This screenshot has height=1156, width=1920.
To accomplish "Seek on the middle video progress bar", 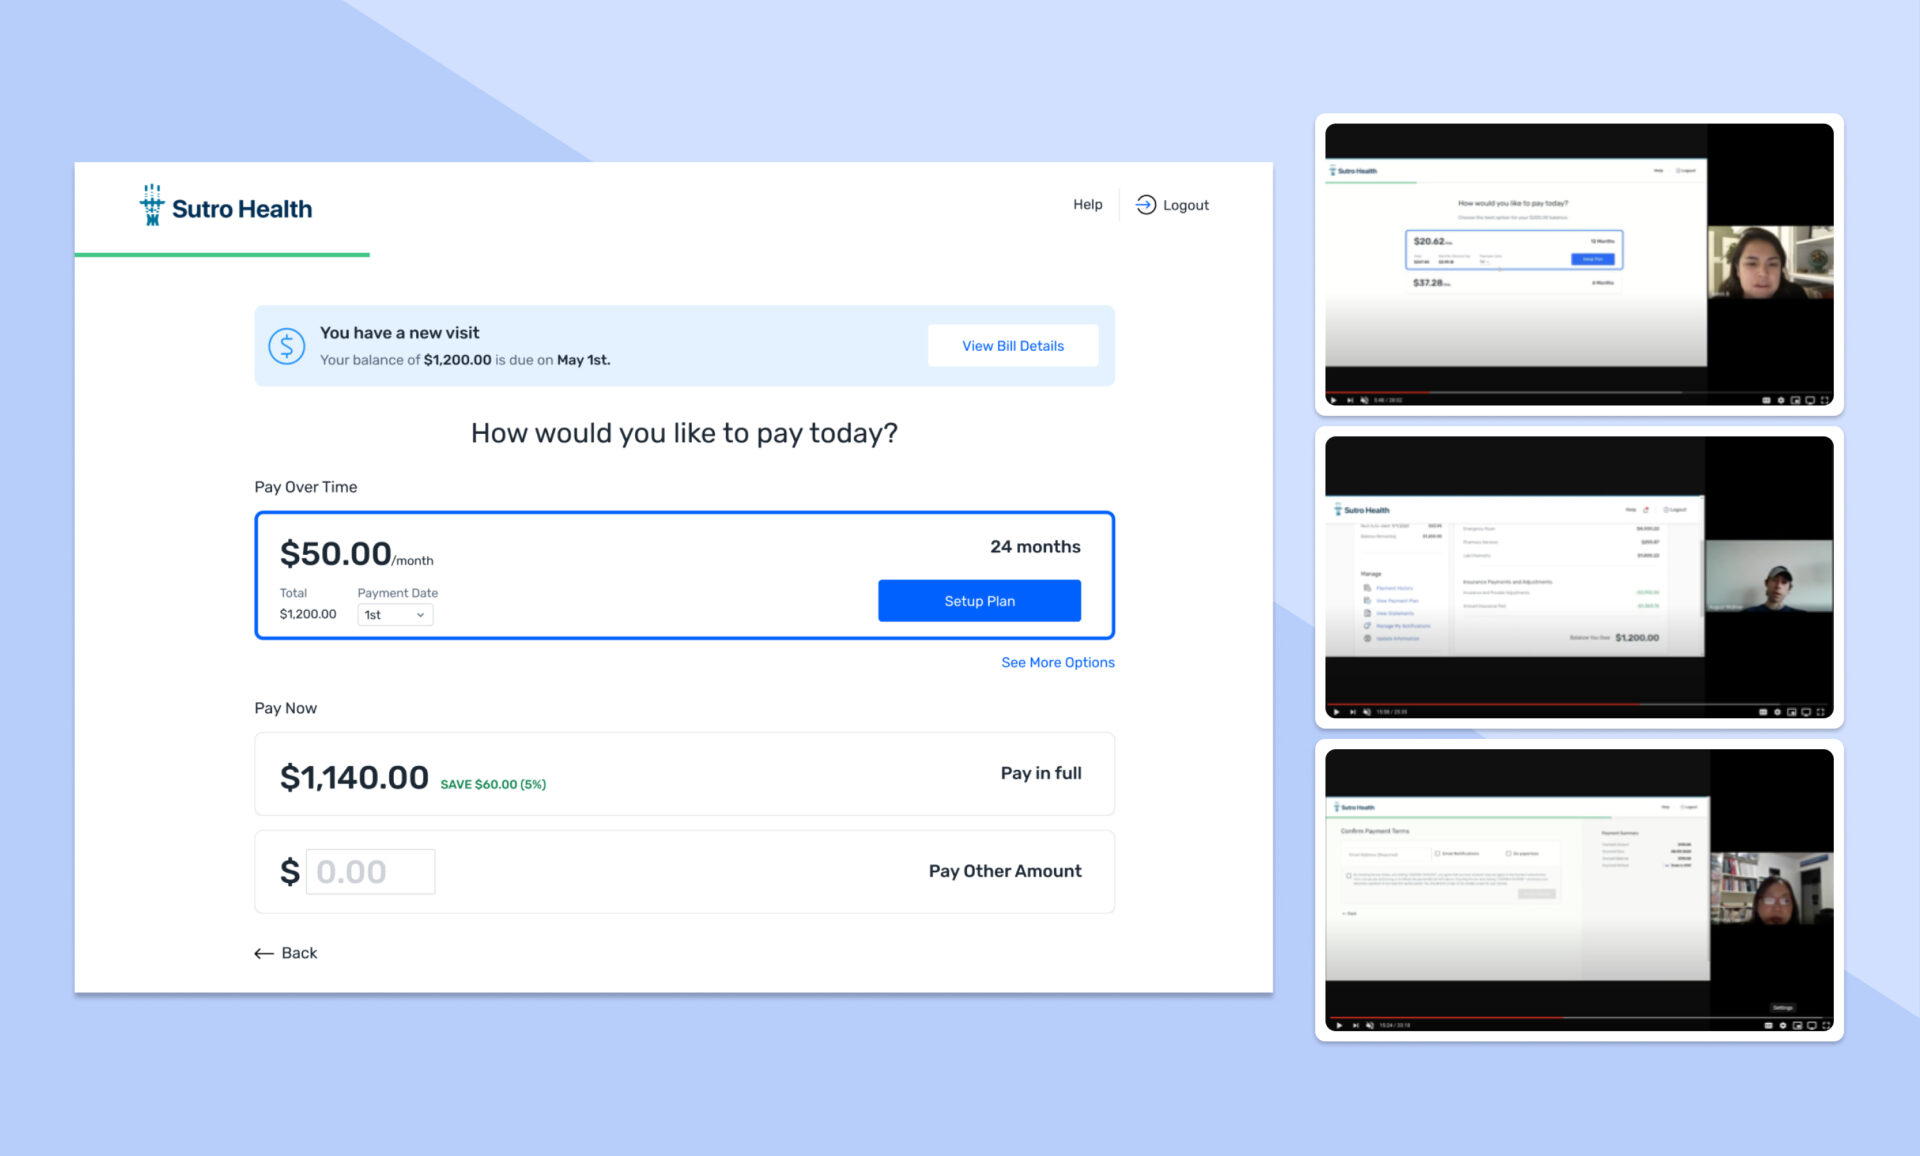I will tap(1579, 704).
